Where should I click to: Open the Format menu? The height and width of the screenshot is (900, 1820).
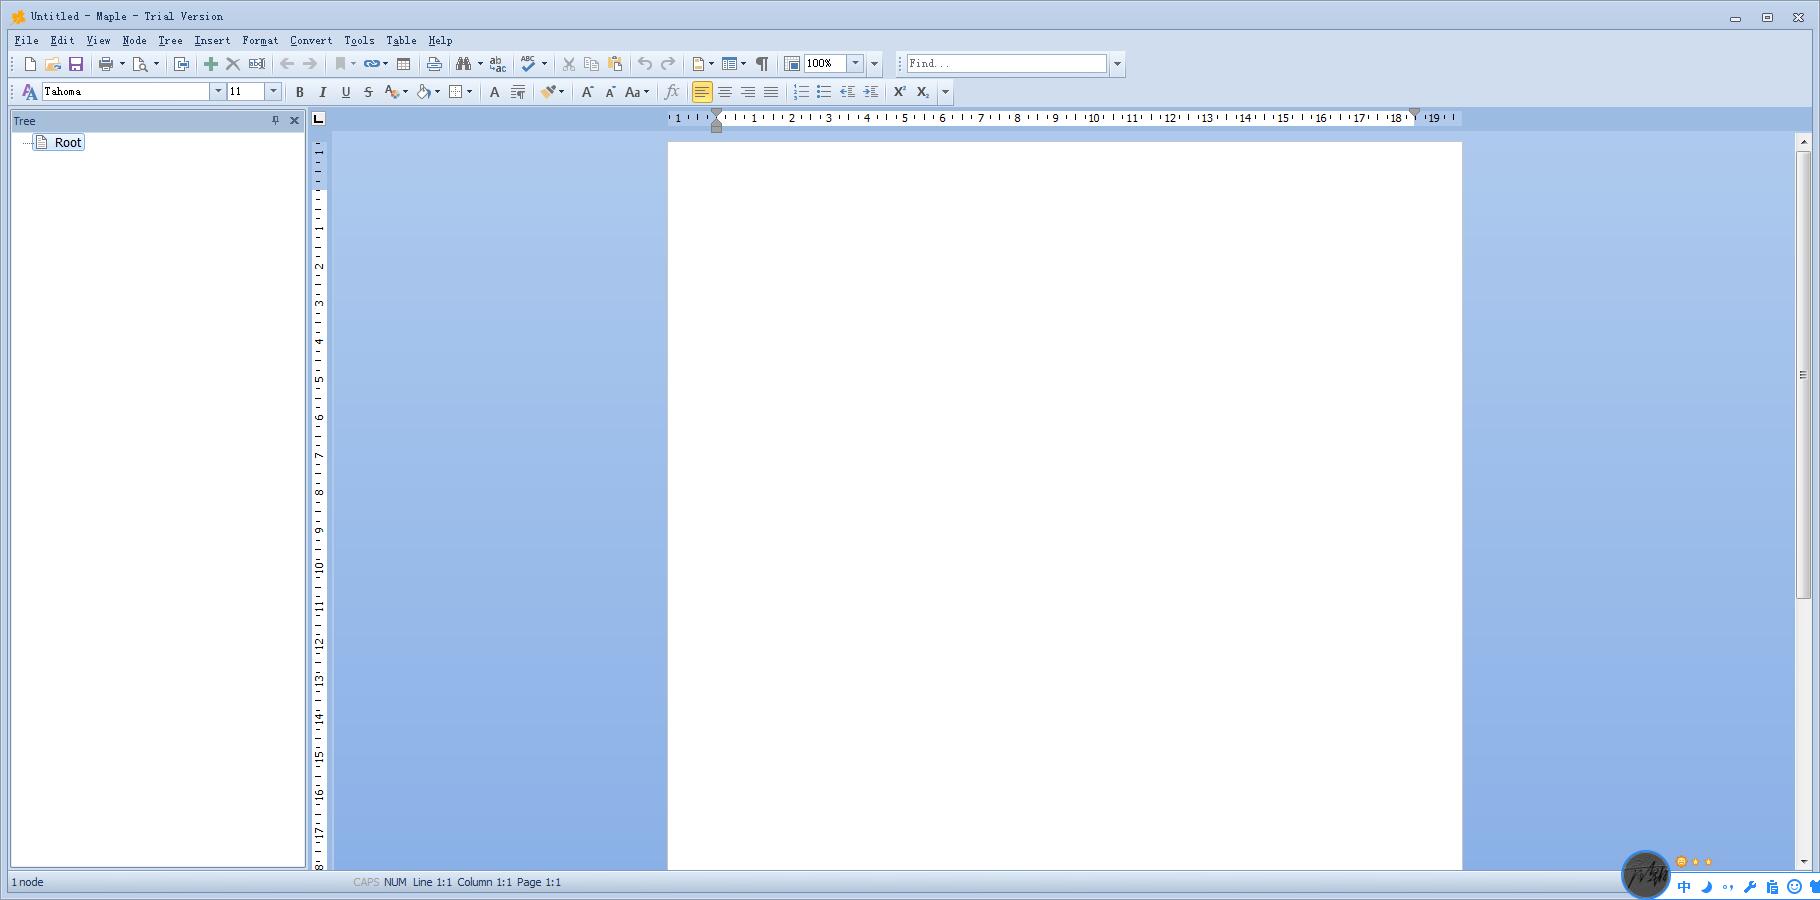point(260,41)
